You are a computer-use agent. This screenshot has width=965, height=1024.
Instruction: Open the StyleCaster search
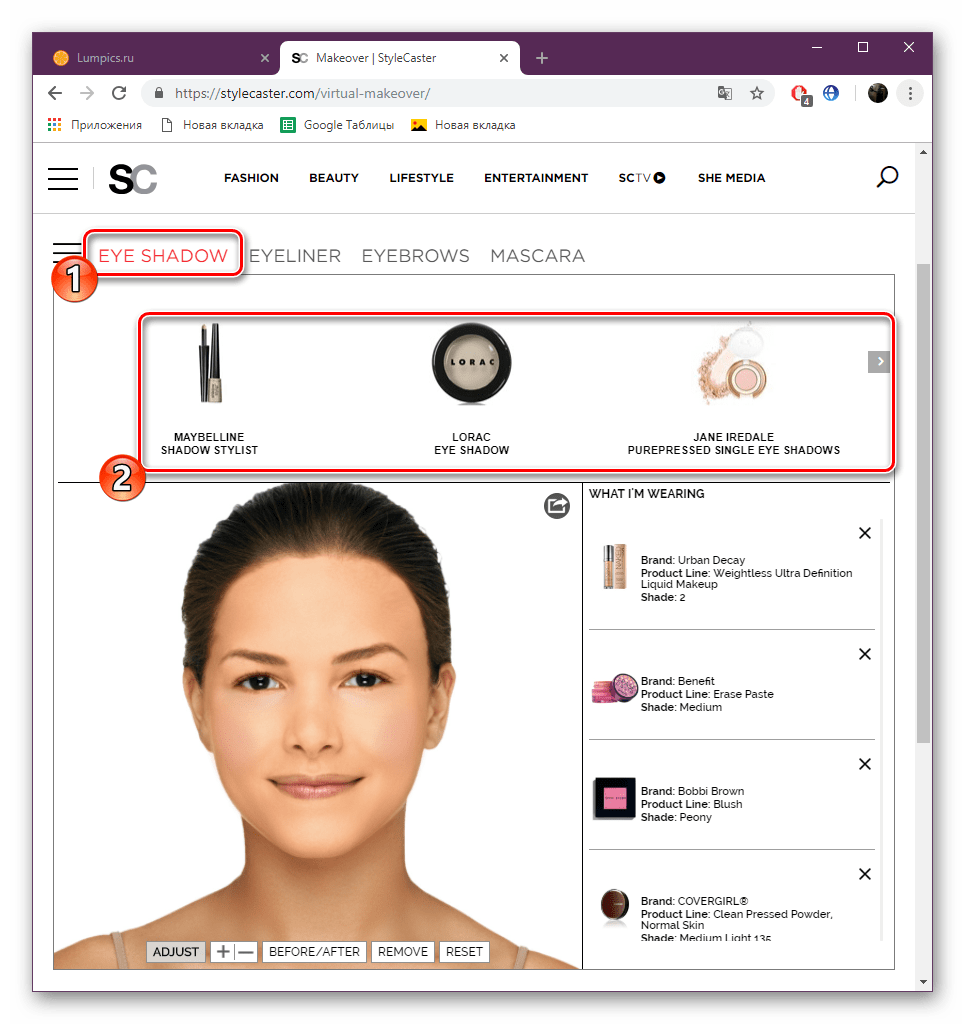886,177
